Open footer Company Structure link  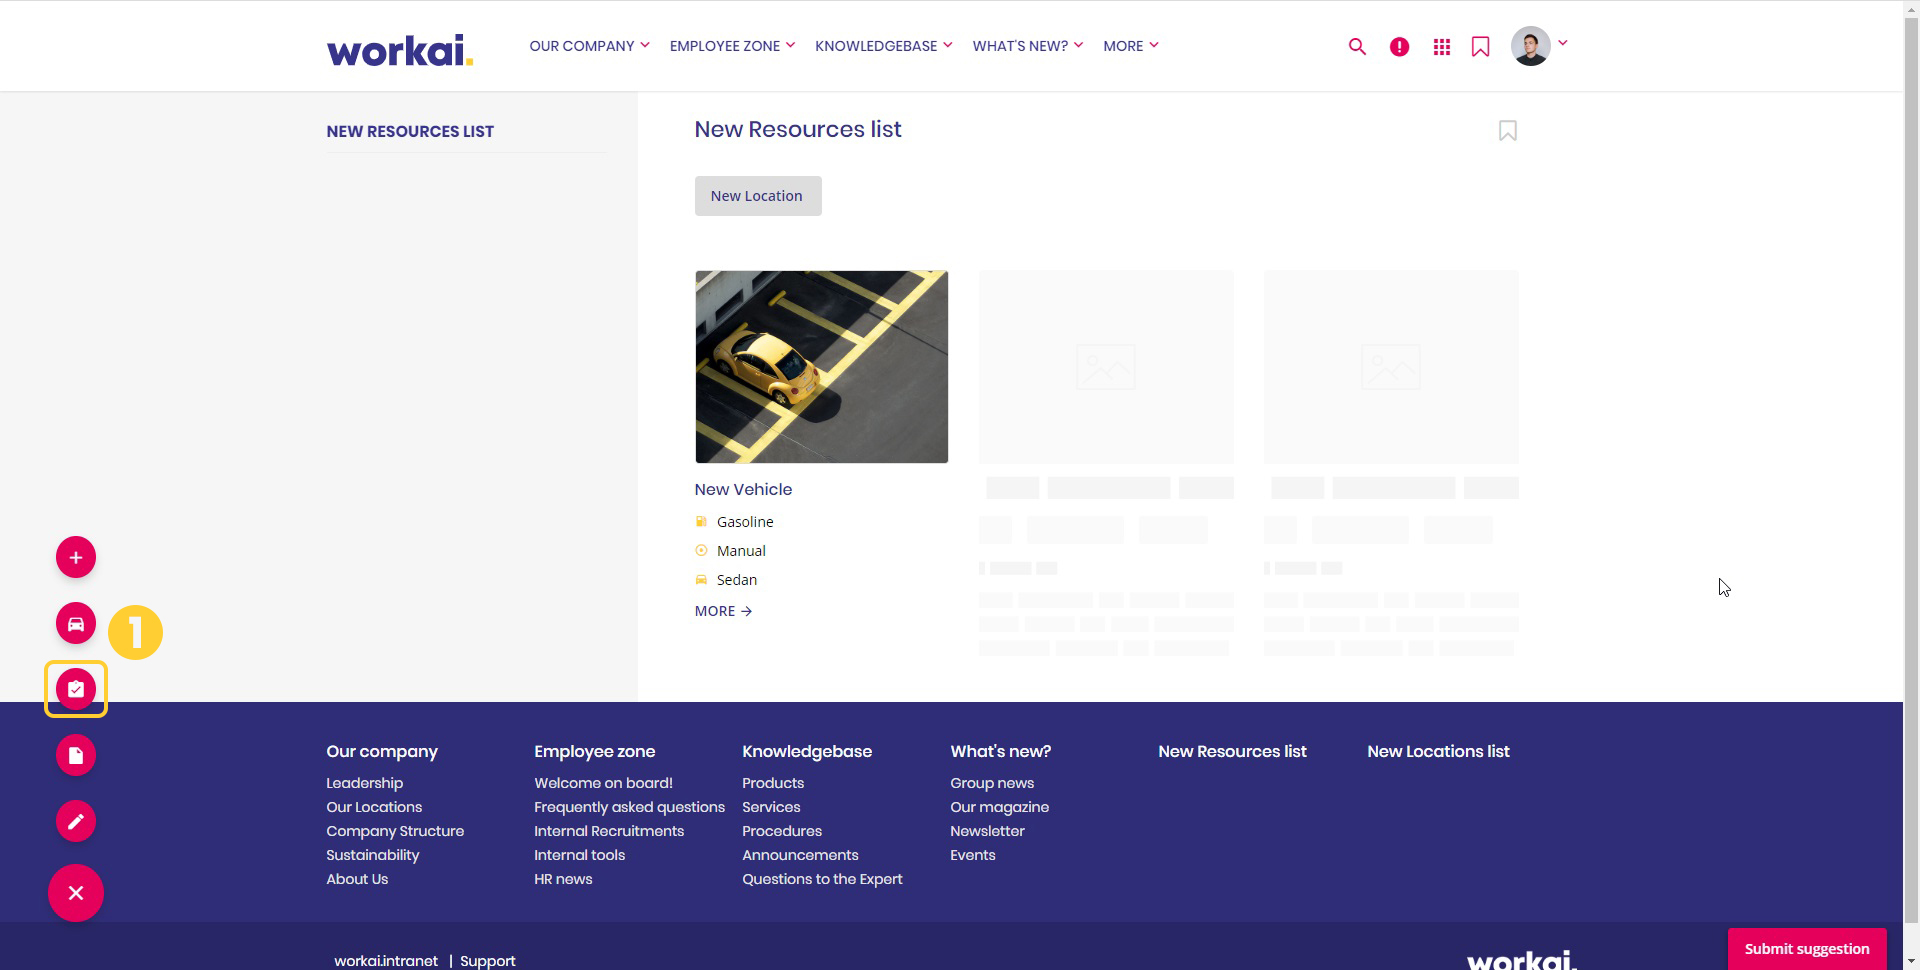click(x=395, y=831)
